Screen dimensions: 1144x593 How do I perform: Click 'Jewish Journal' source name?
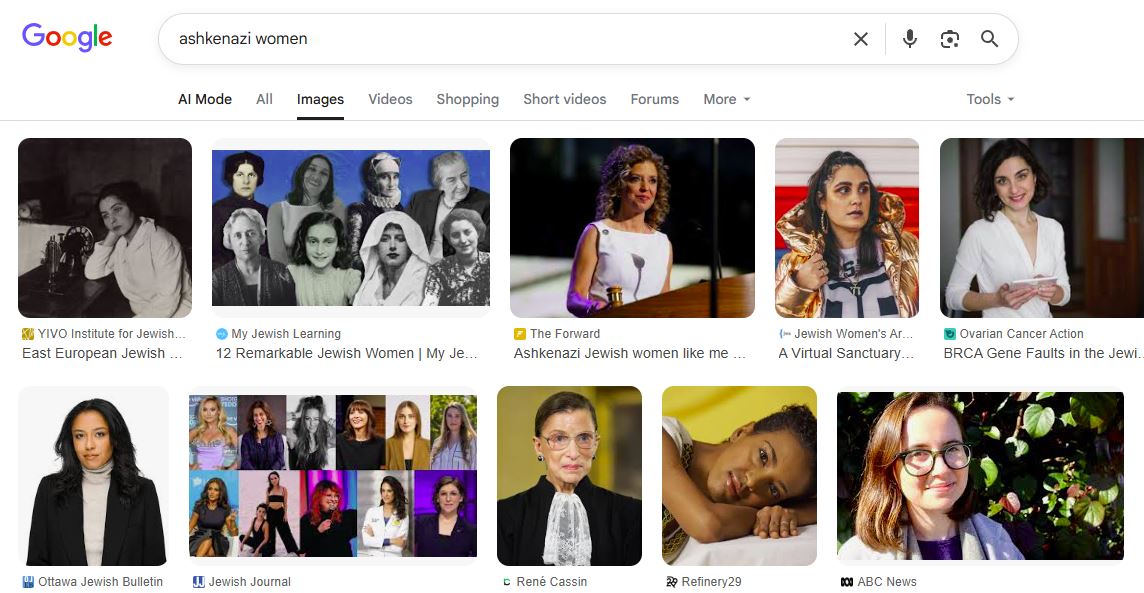[250, 582]
